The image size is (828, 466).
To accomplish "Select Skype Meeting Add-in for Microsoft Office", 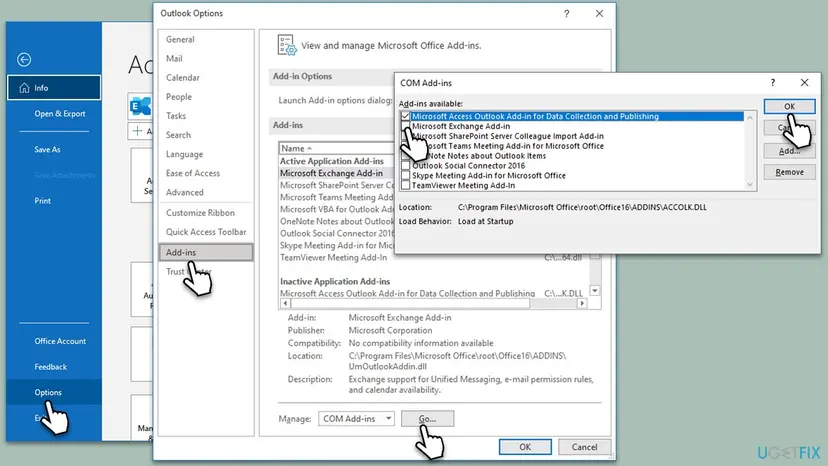I will click(x=488, y=175).
